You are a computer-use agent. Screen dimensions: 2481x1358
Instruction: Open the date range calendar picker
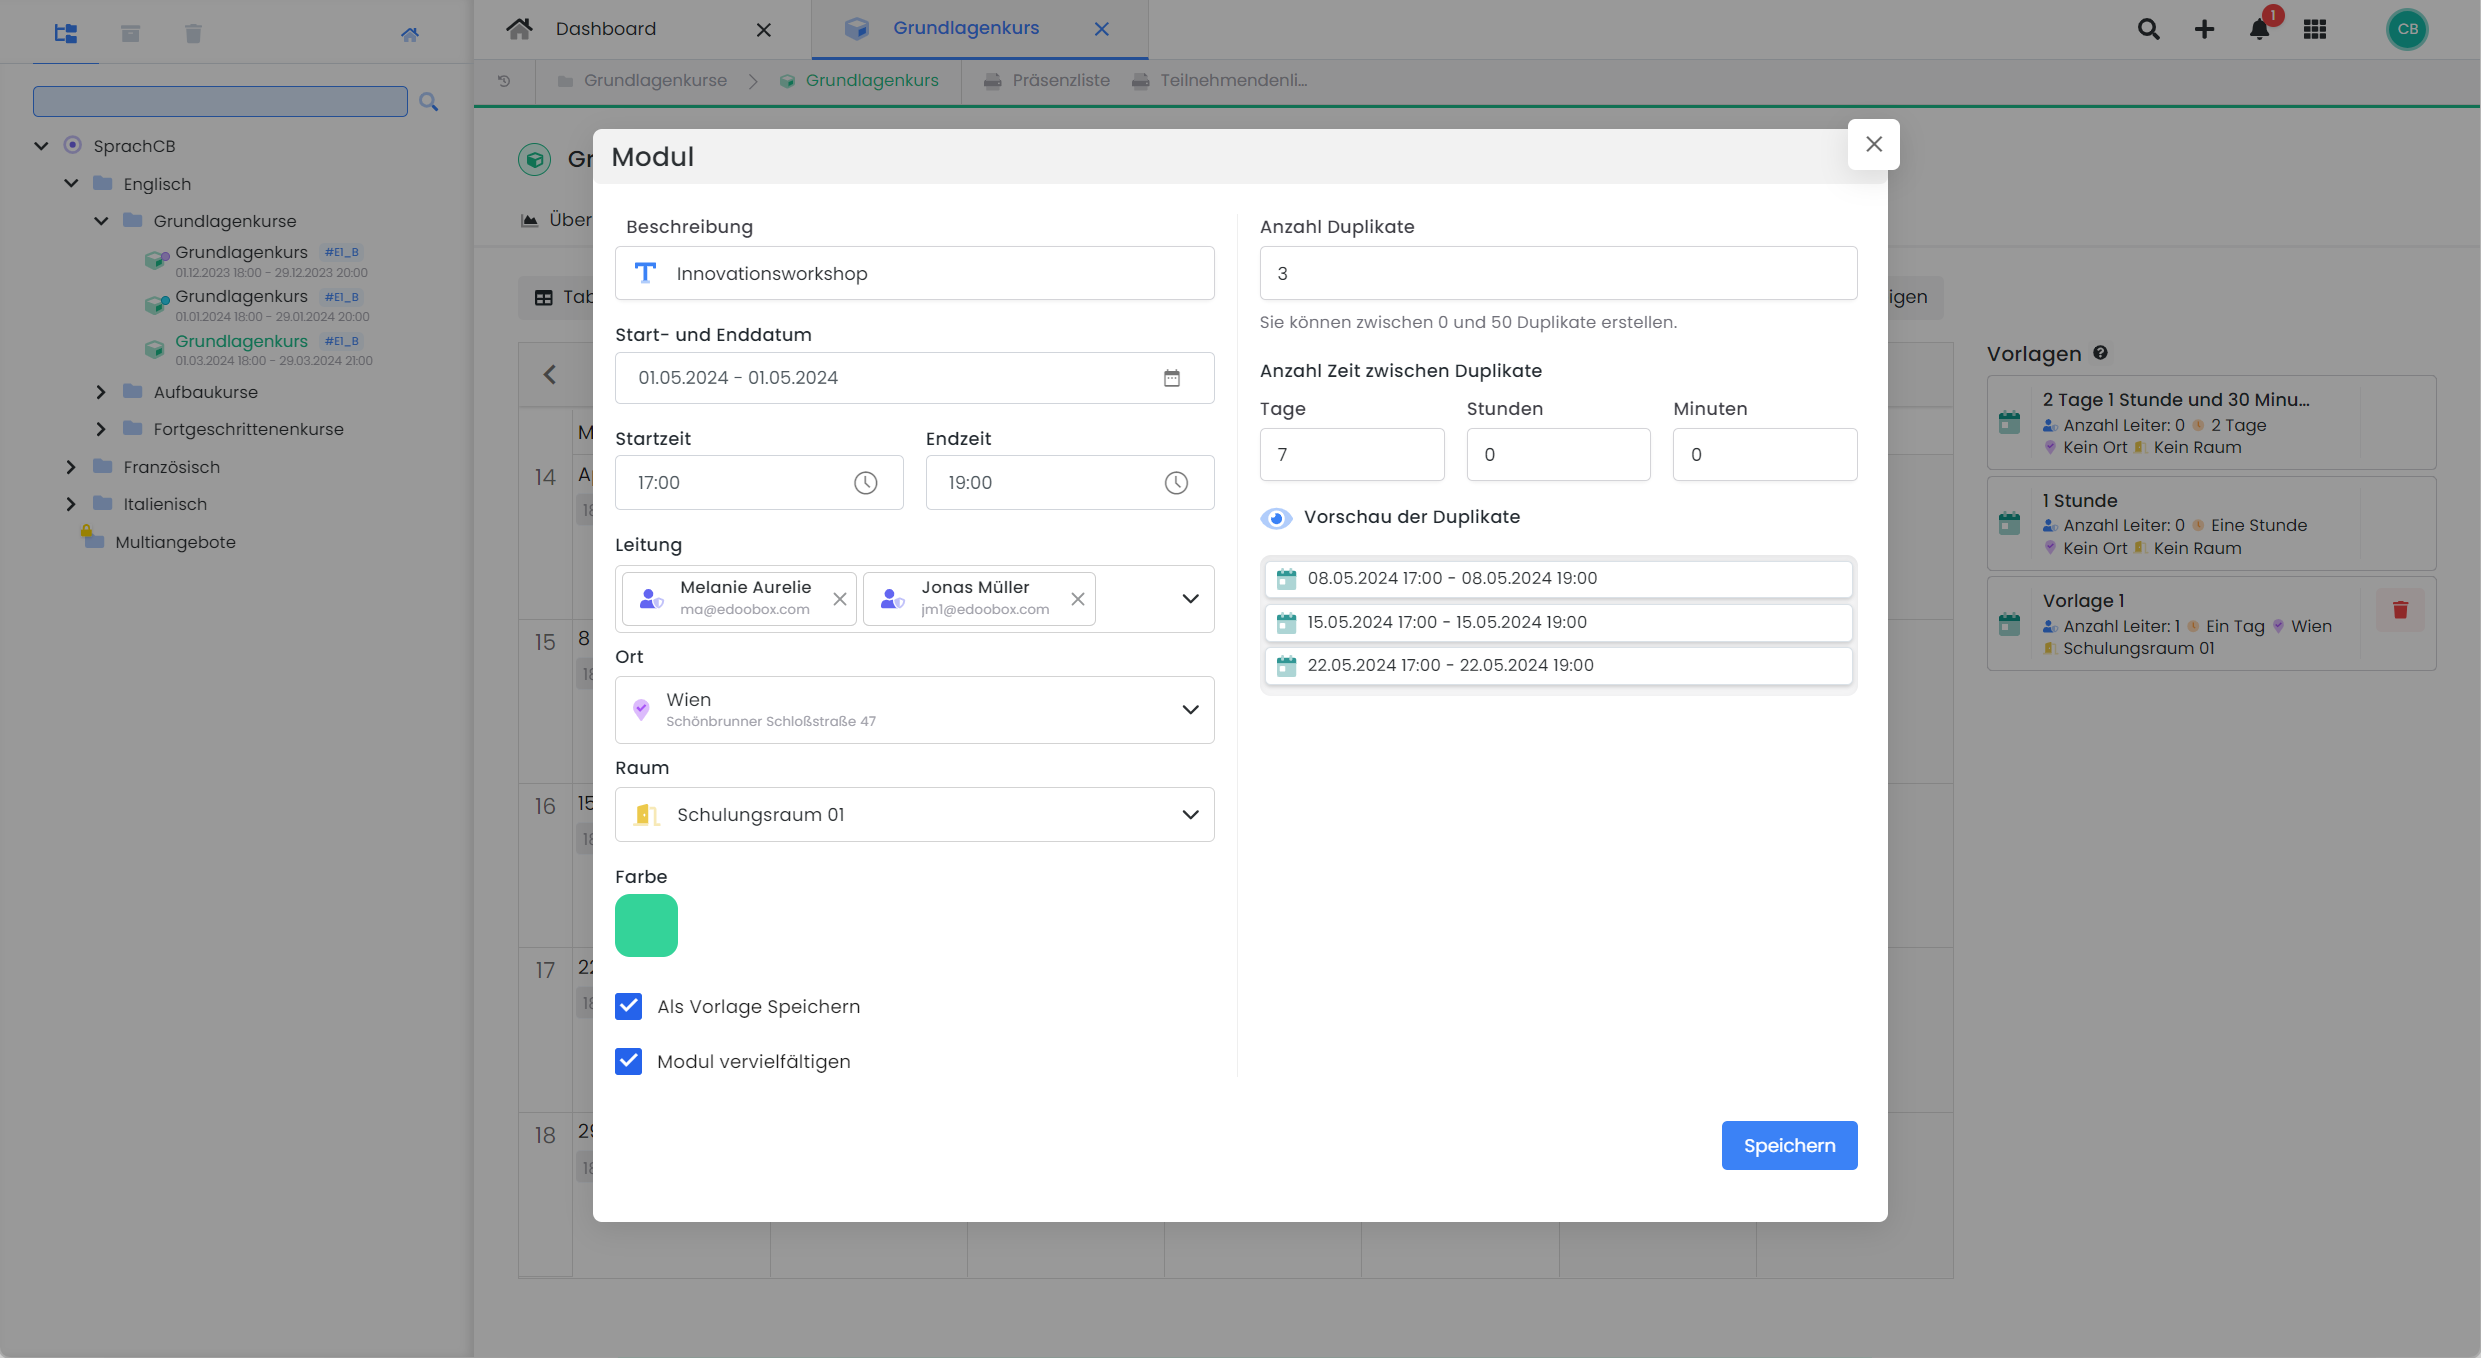(x=1172, y=378)
